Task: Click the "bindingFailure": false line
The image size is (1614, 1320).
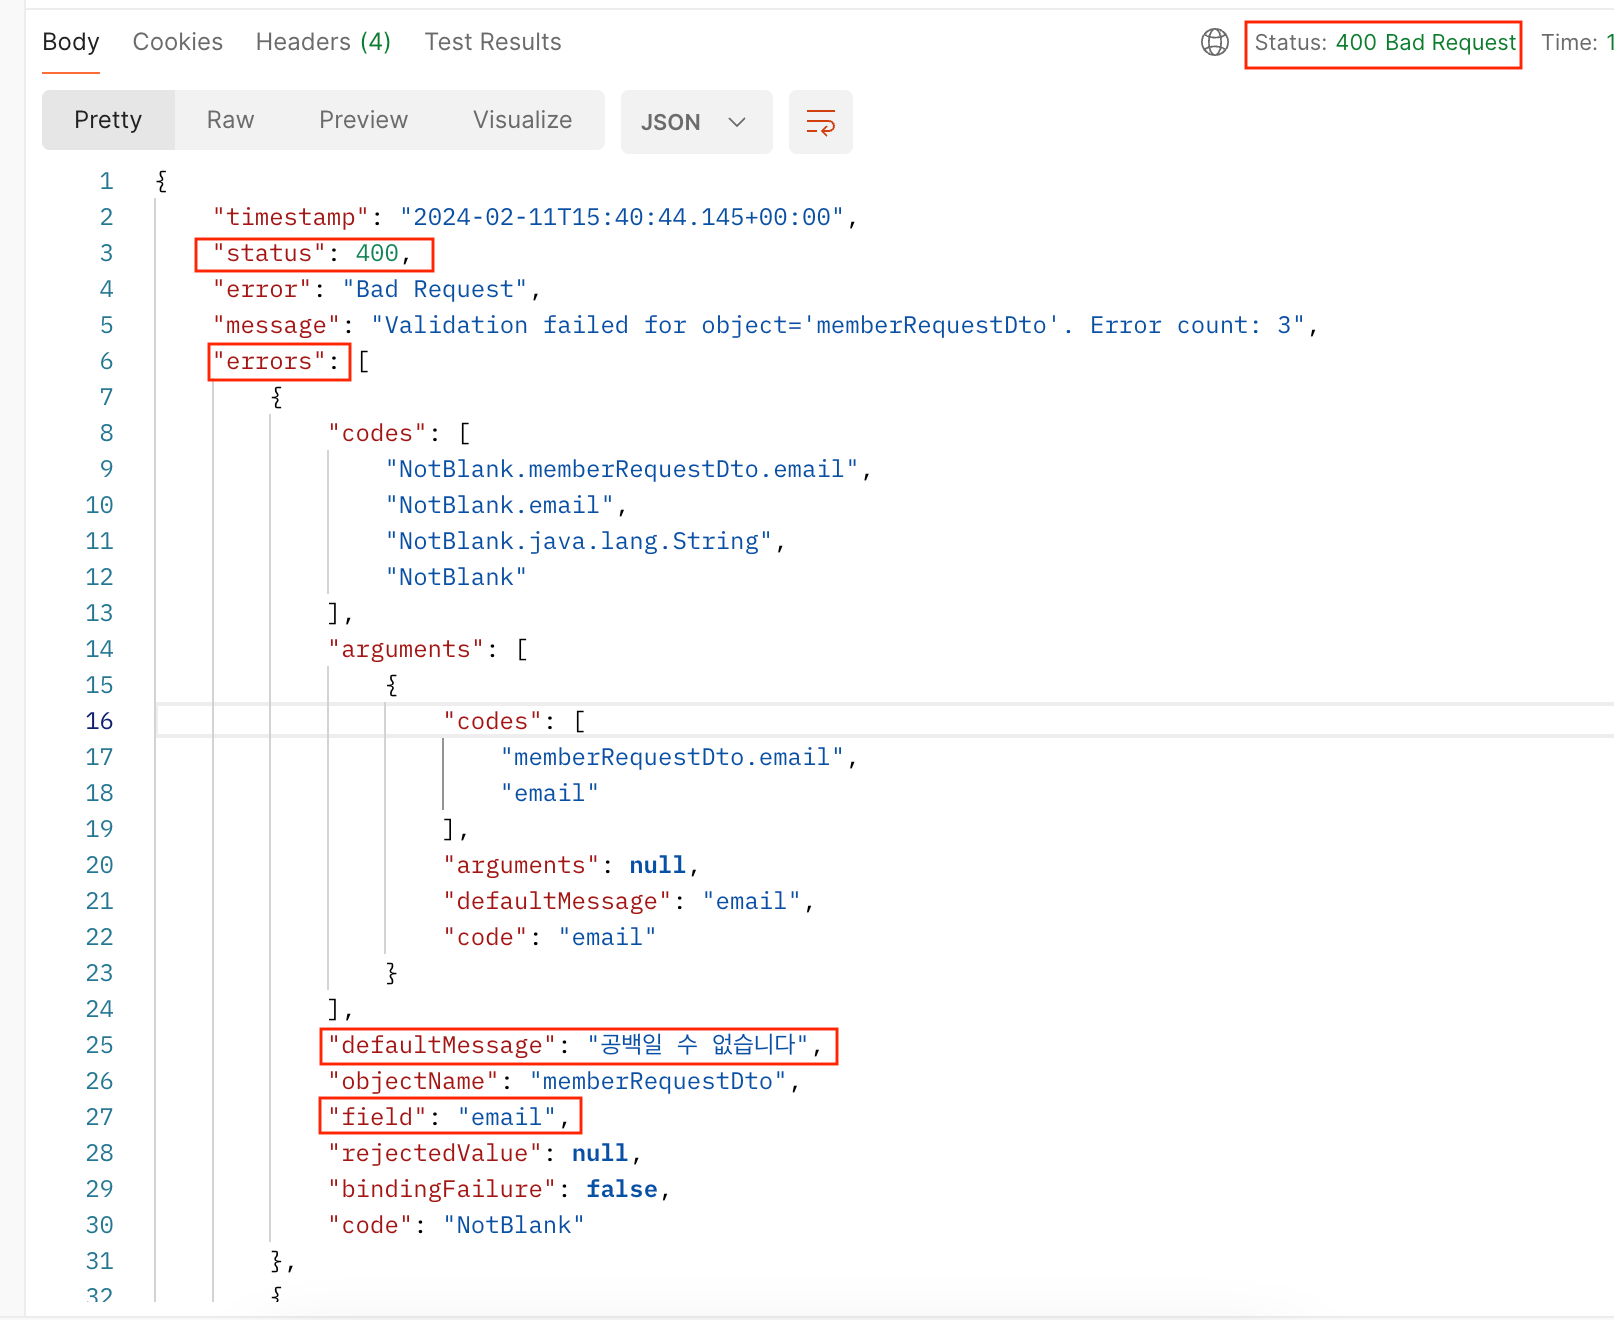Action: (x=499, y=1189)
